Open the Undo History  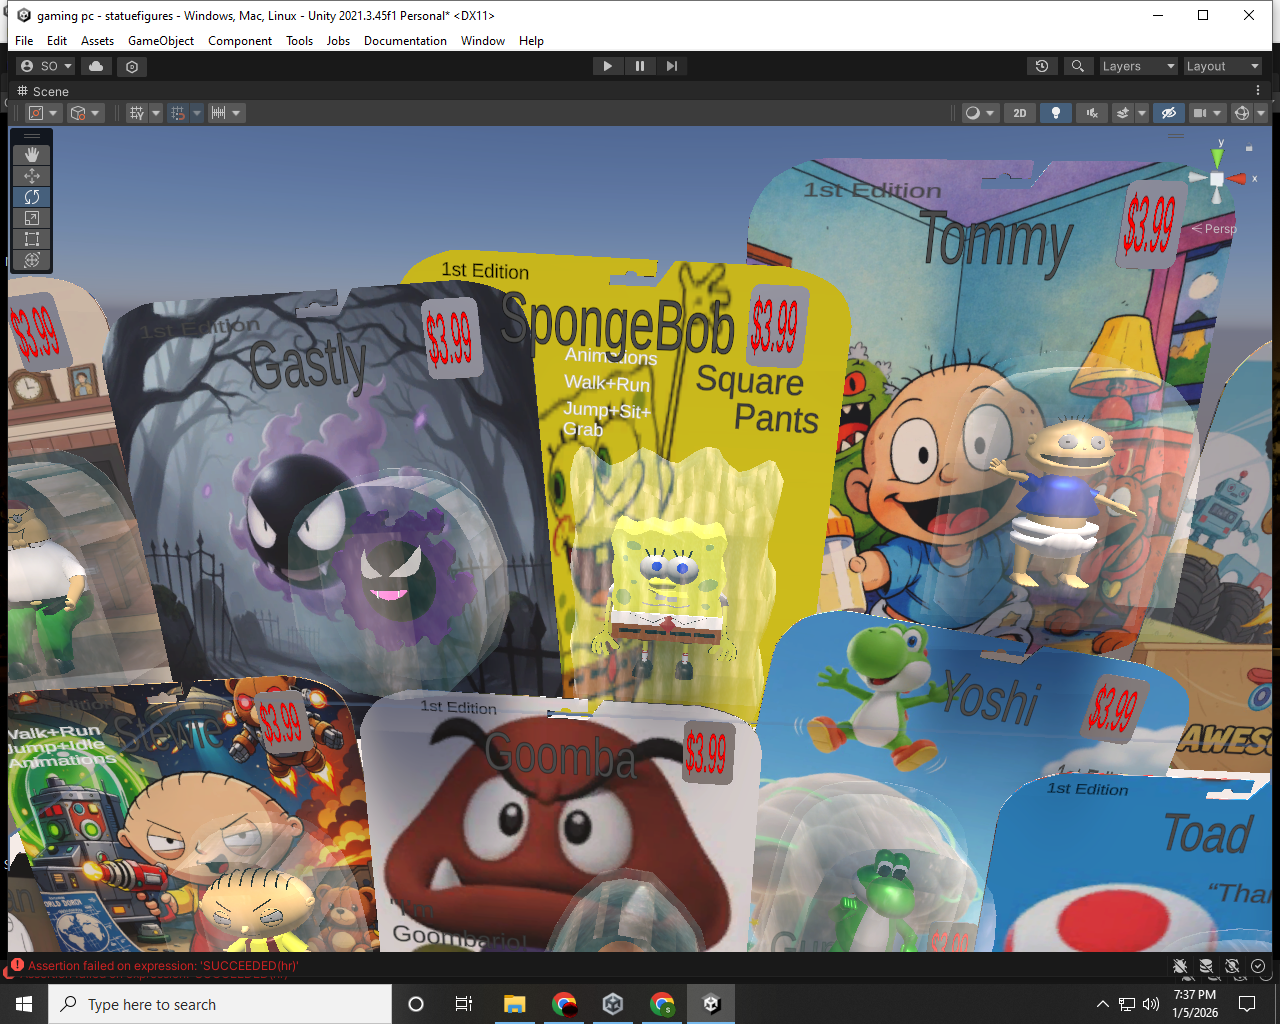click(1042, 66)
